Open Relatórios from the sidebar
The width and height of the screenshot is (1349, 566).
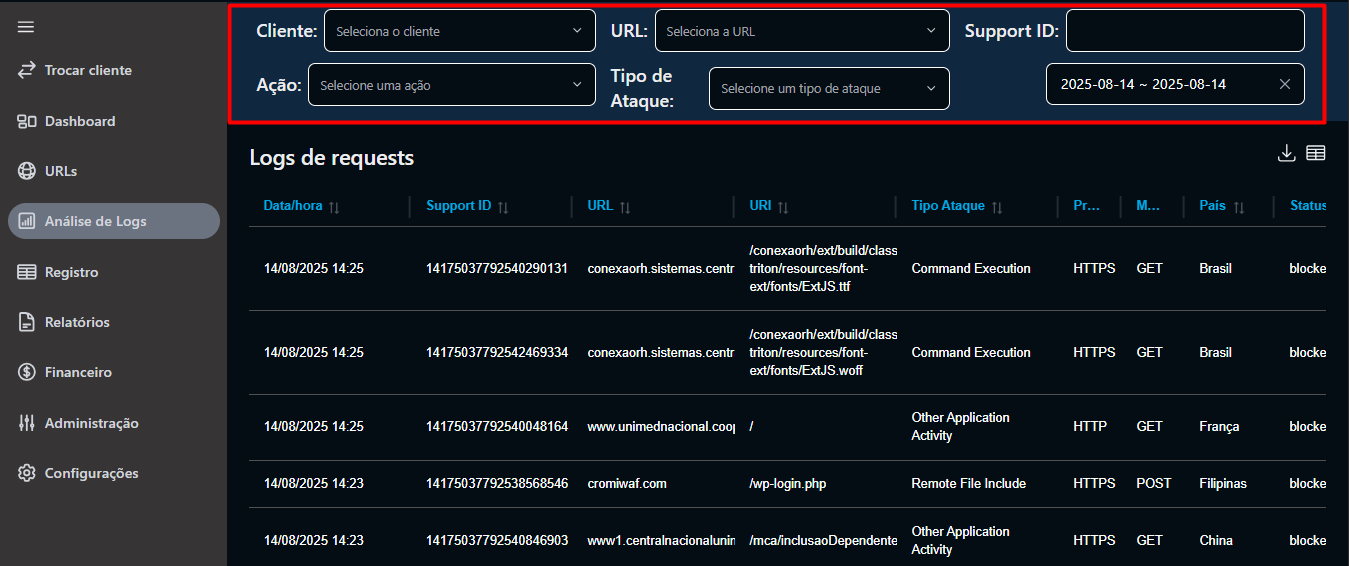tap(77, 322)
